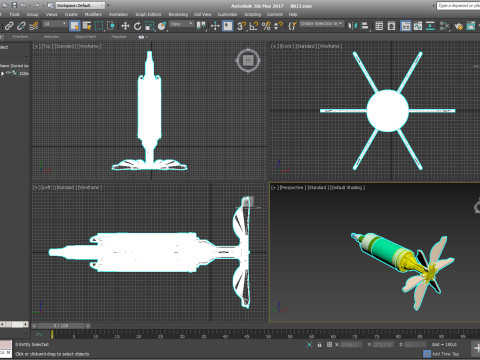Click the Select and Place tool

pyautogui.click(x=162, y=26)
